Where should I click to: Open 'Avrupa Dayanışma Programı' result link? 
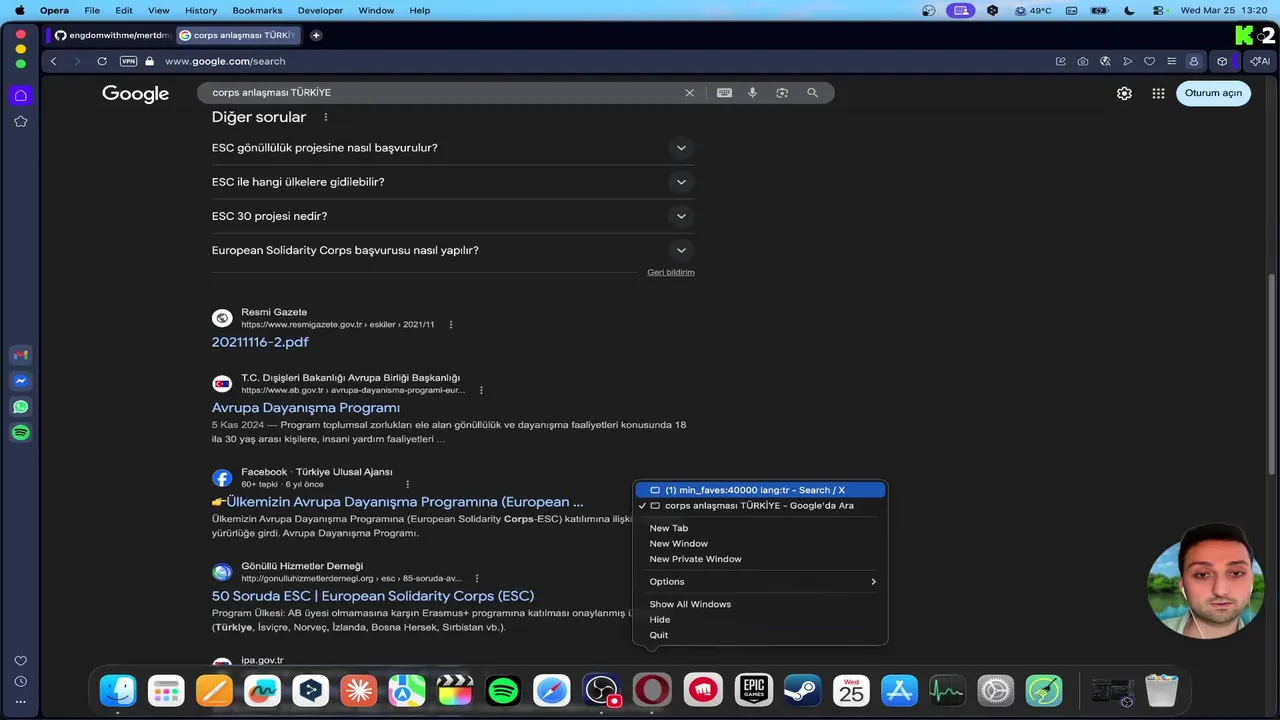tap(306, 408)
